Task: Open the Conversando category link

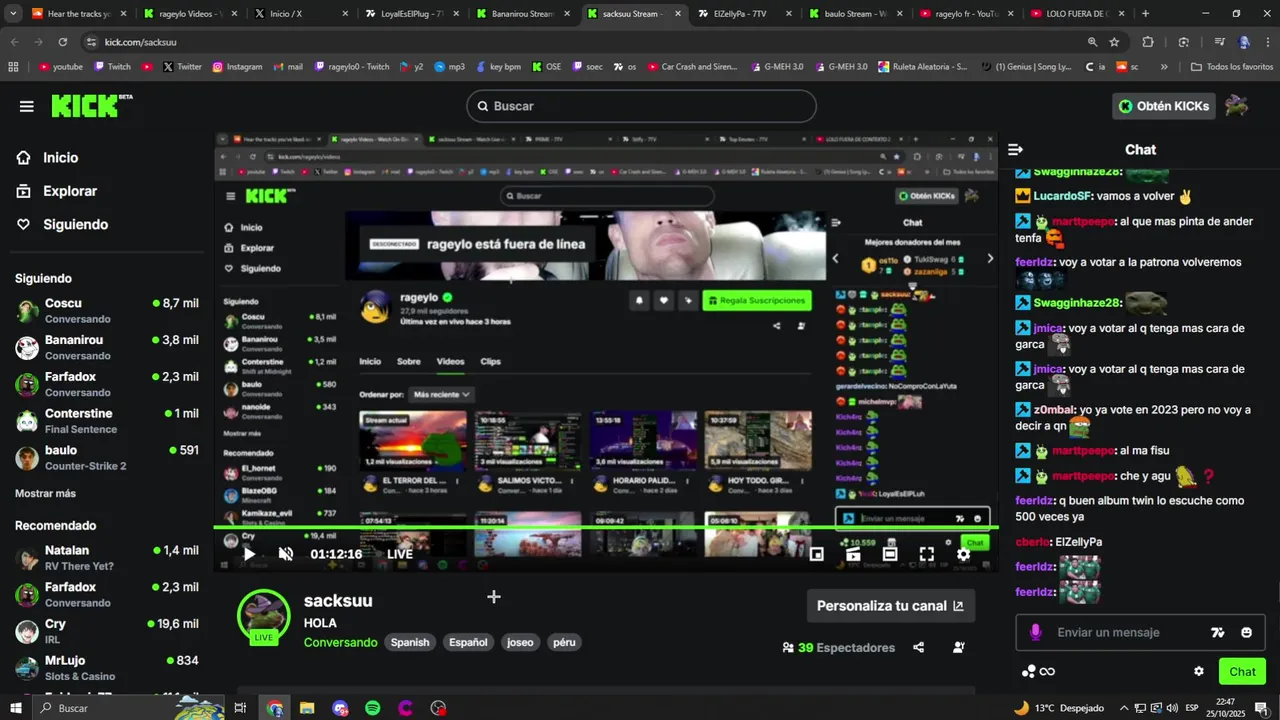Action: pos(341,642)
